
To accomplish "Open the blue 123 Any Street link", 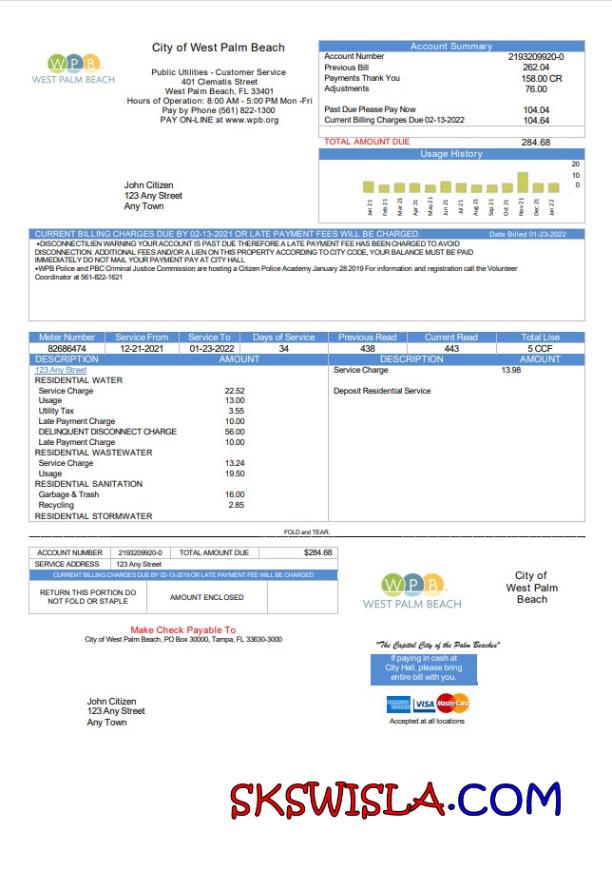I will (61, 370).
